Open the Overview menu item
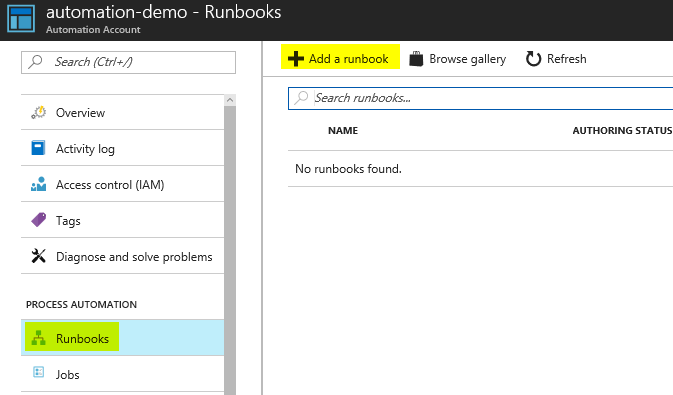Screen dimensions: 673x395 (x=122, y=112)
